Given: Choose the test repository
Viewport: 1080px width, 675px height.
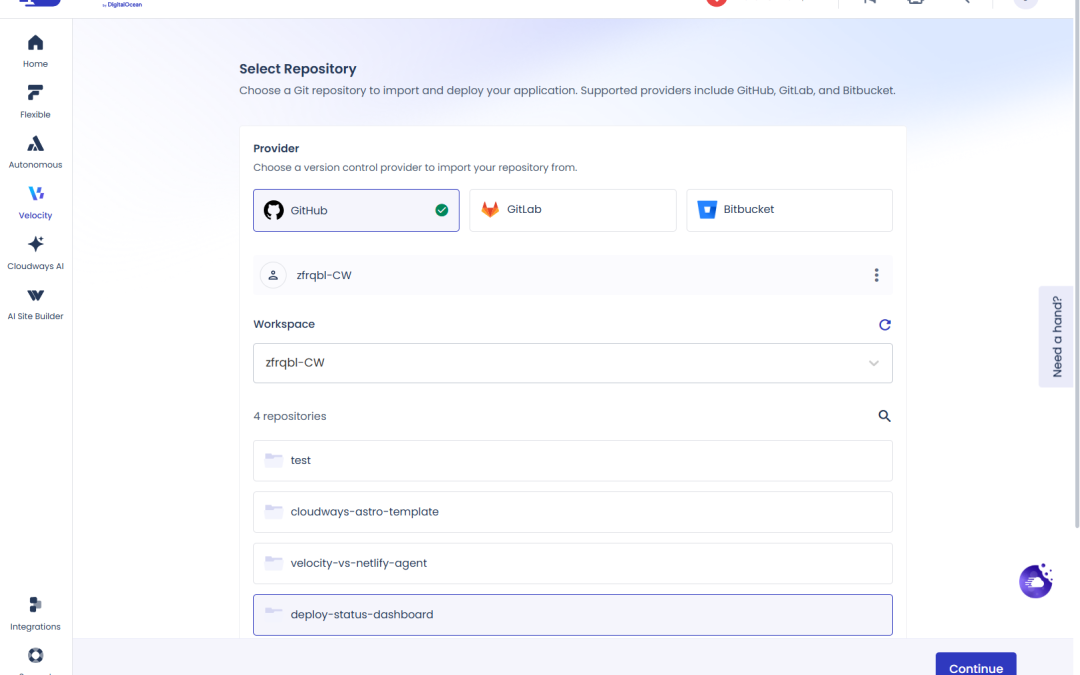Looking at the screenshot, I should pos(572,461).
